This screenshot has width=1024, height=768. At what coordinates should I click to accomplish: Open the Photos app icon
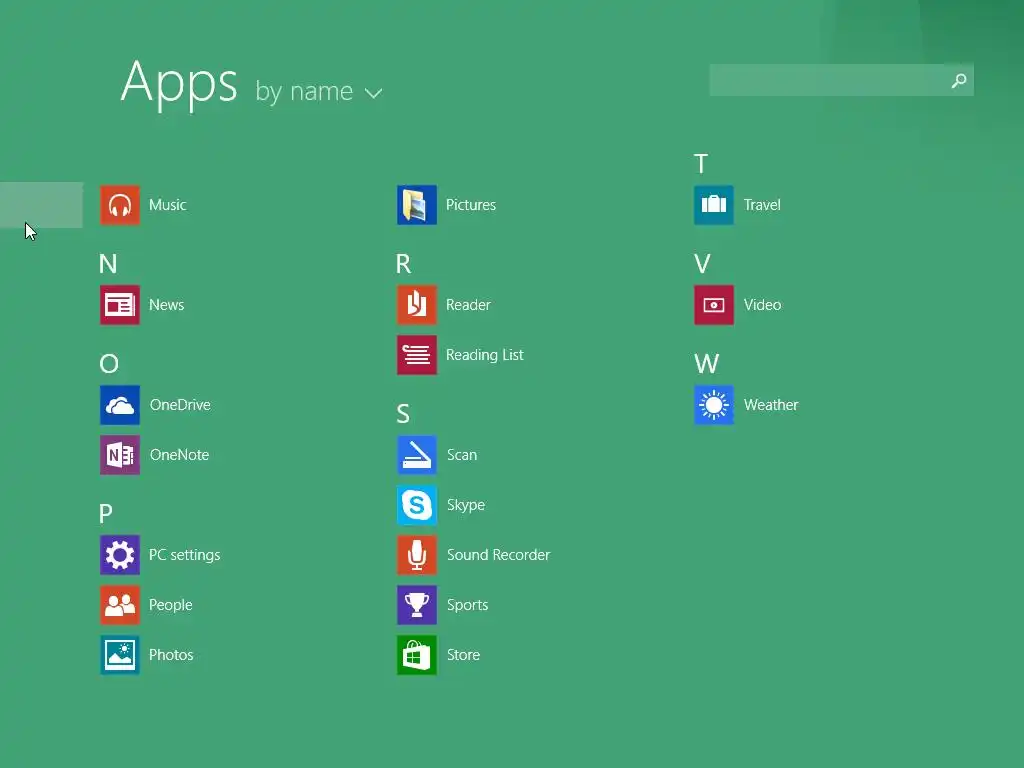pyautogui.click(x=120, y=655)
